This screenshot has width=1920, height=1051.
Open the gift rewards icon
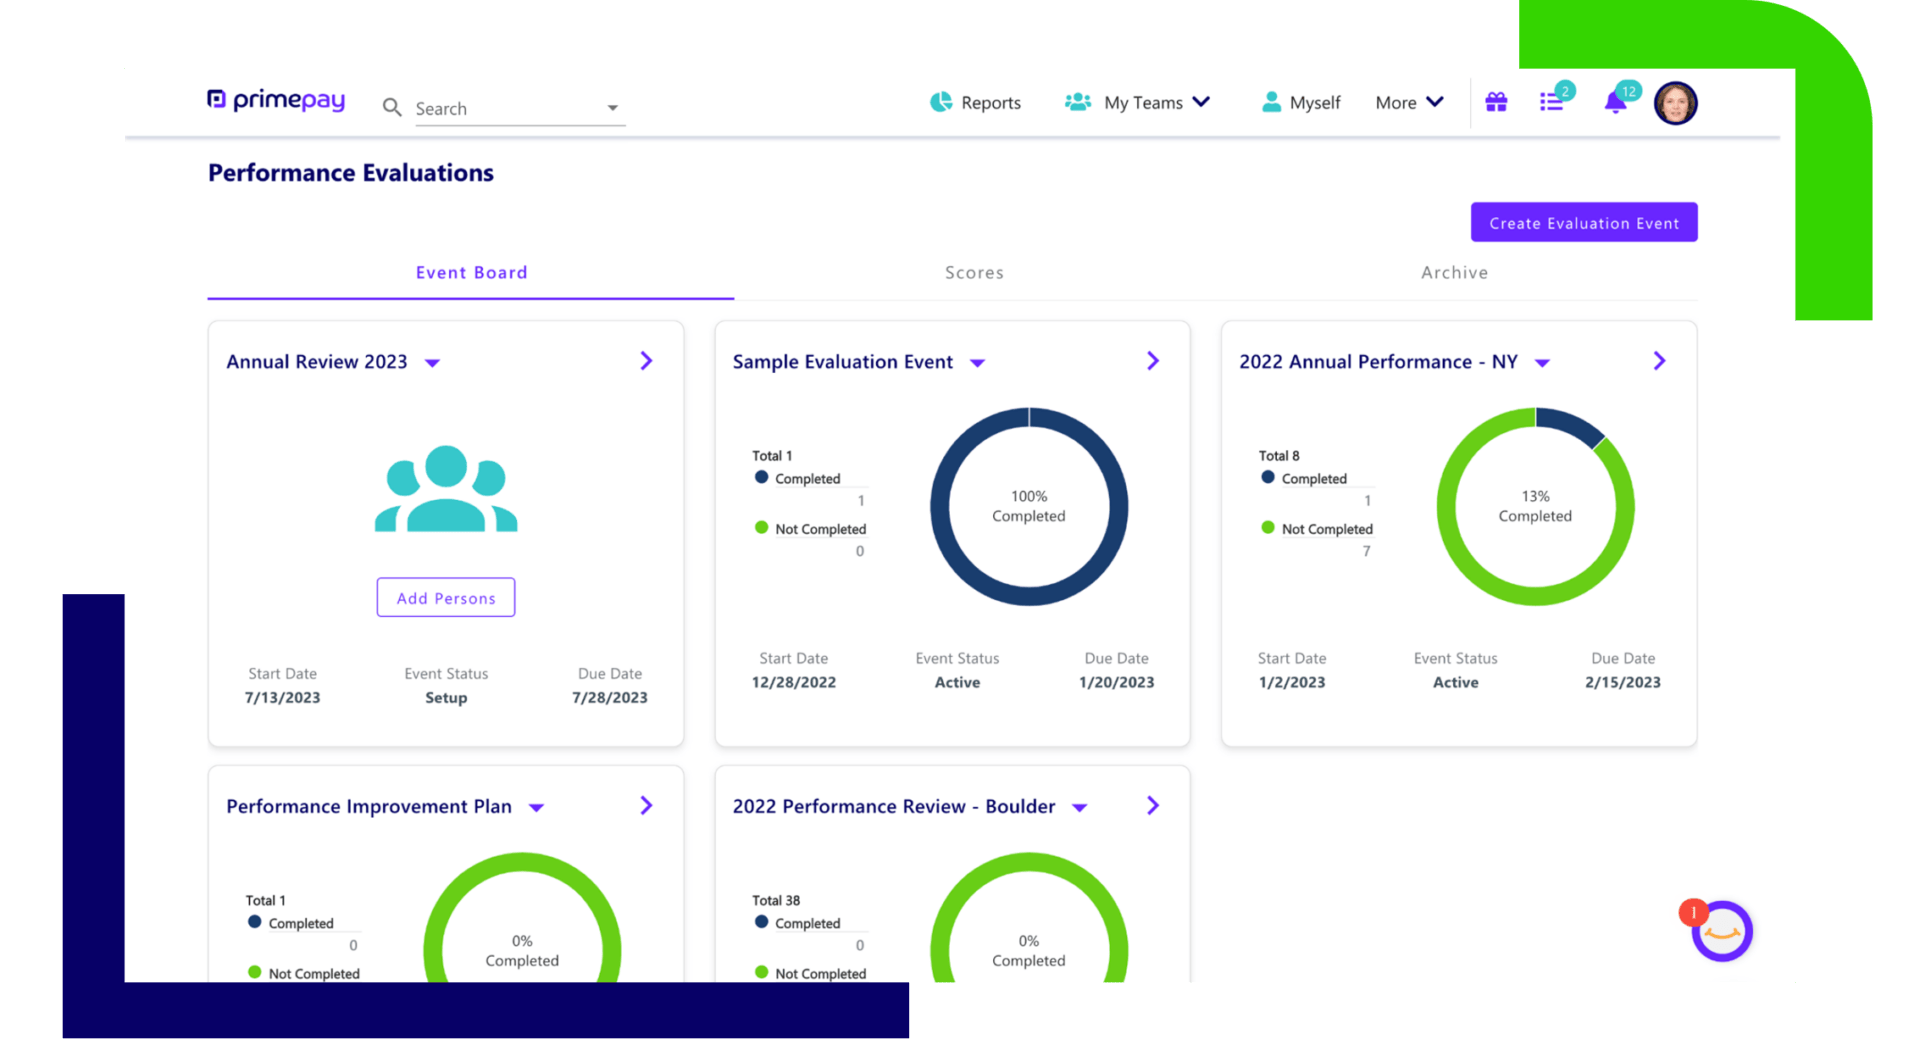tap(1496, 102)
